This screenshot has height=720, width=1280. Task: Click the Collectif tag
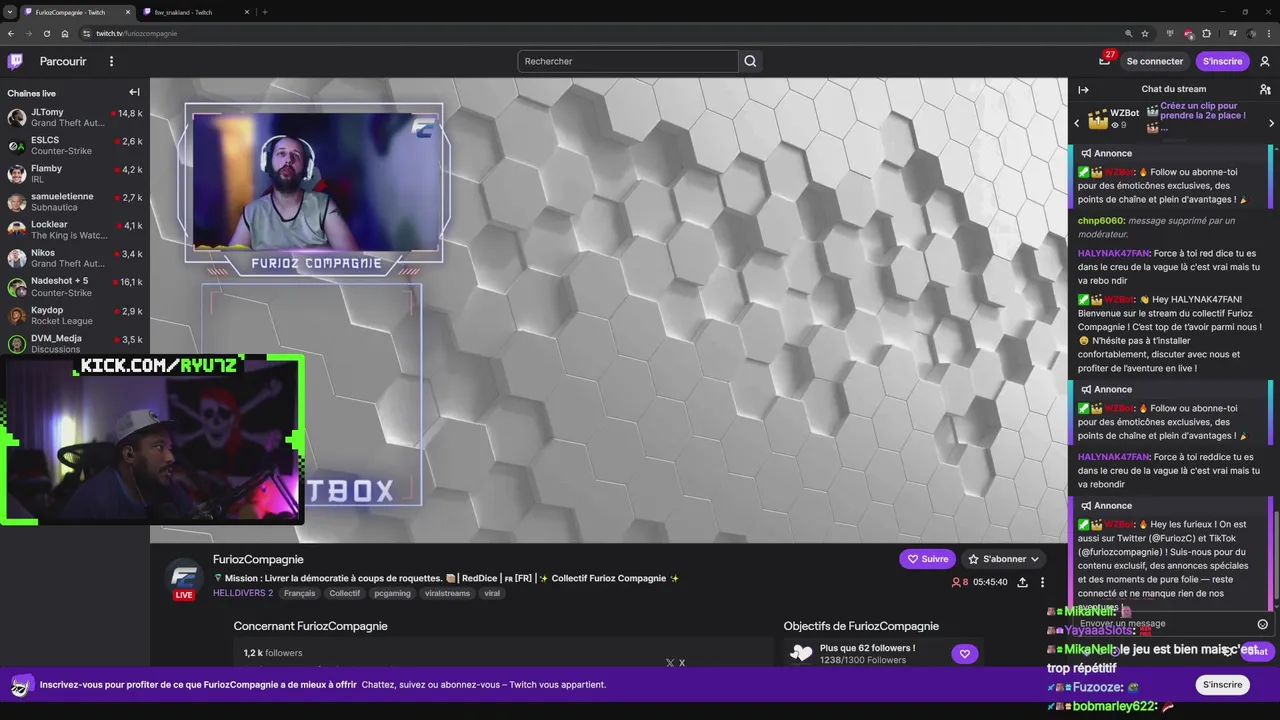[x=344, y=593]
